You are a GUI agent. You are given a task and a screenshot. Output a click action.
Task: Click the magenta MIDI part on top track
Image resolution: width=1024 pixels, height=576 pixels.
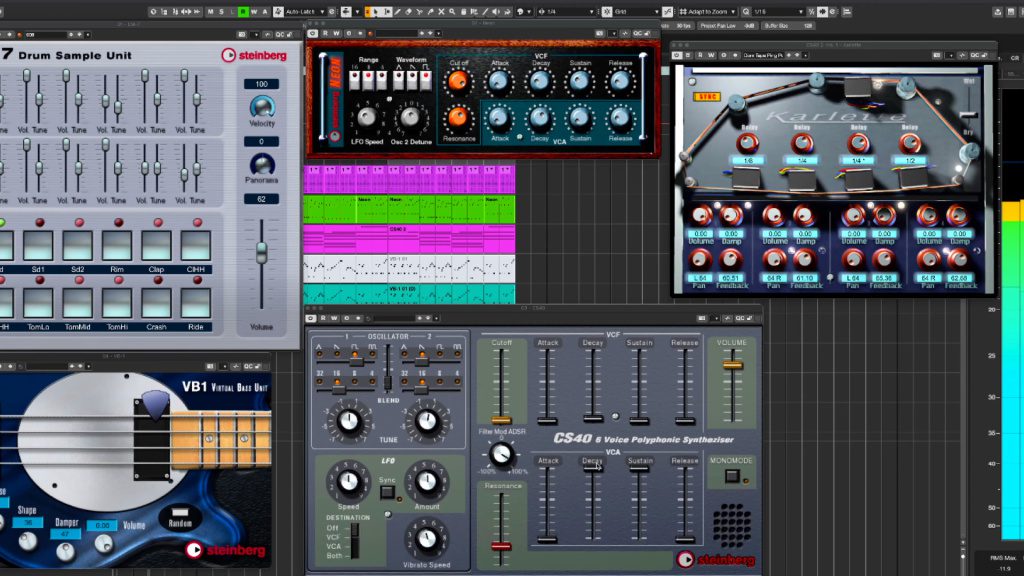coord(409,179)
